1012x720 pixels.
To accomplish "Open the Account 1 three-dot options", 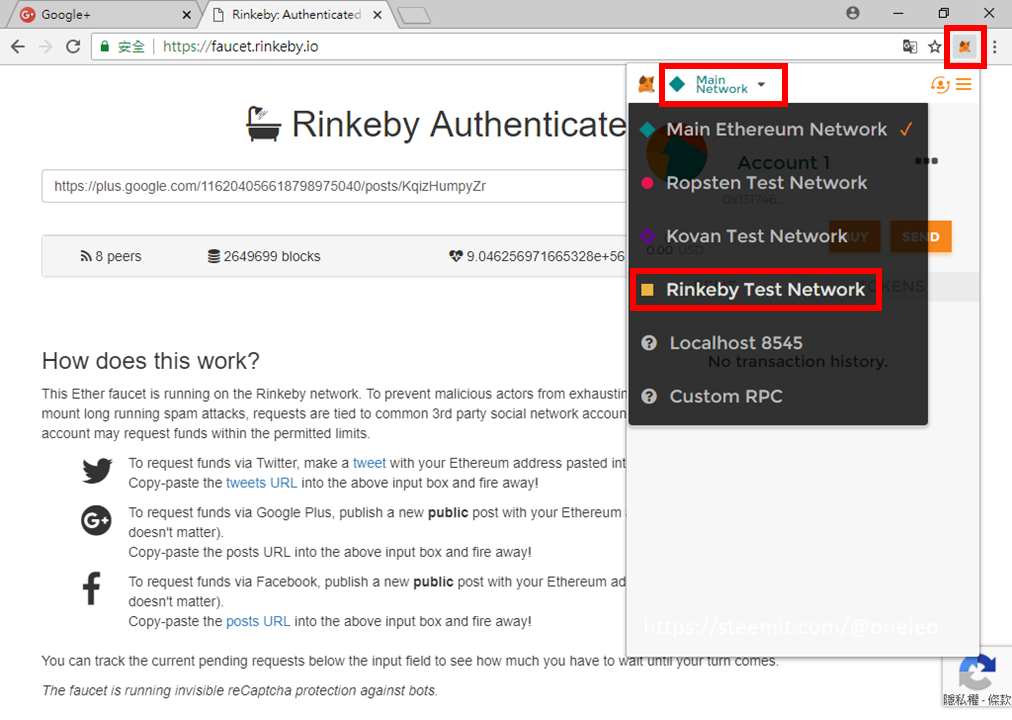I will 926,161.
